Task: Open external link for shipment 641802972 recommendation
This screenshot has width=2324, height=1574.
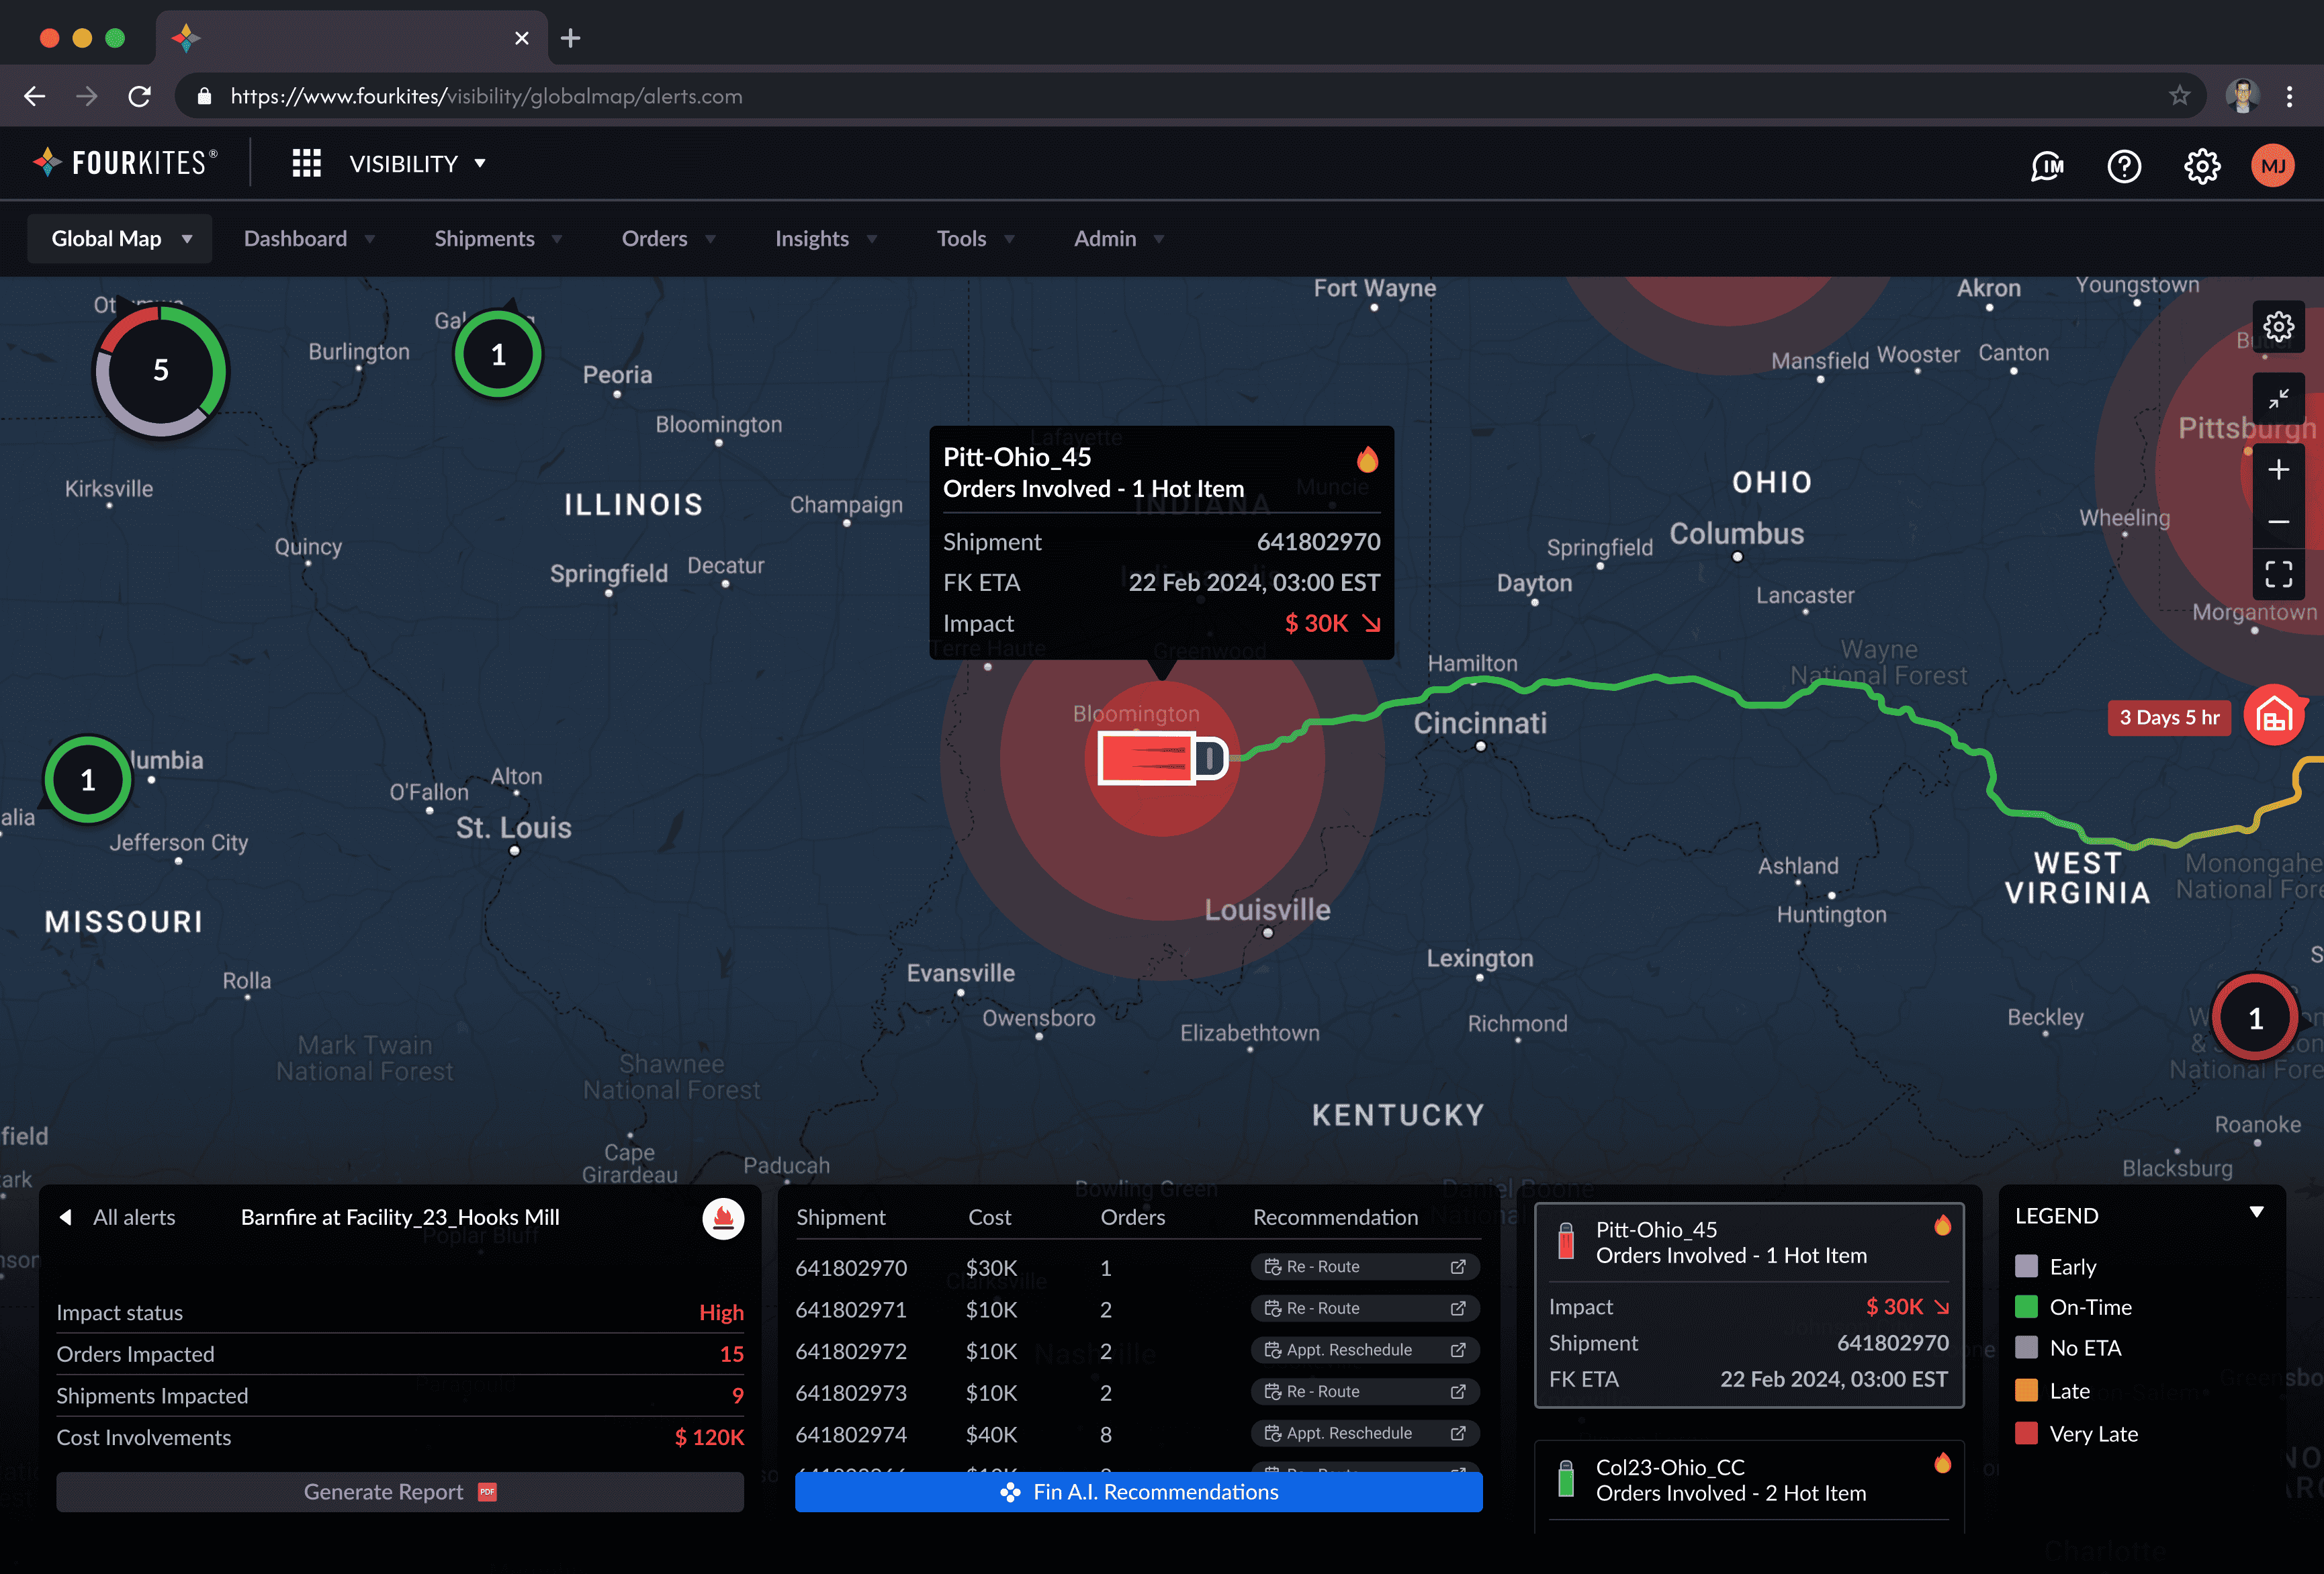Action: pyautogui.click(x=1458, y=1350)
